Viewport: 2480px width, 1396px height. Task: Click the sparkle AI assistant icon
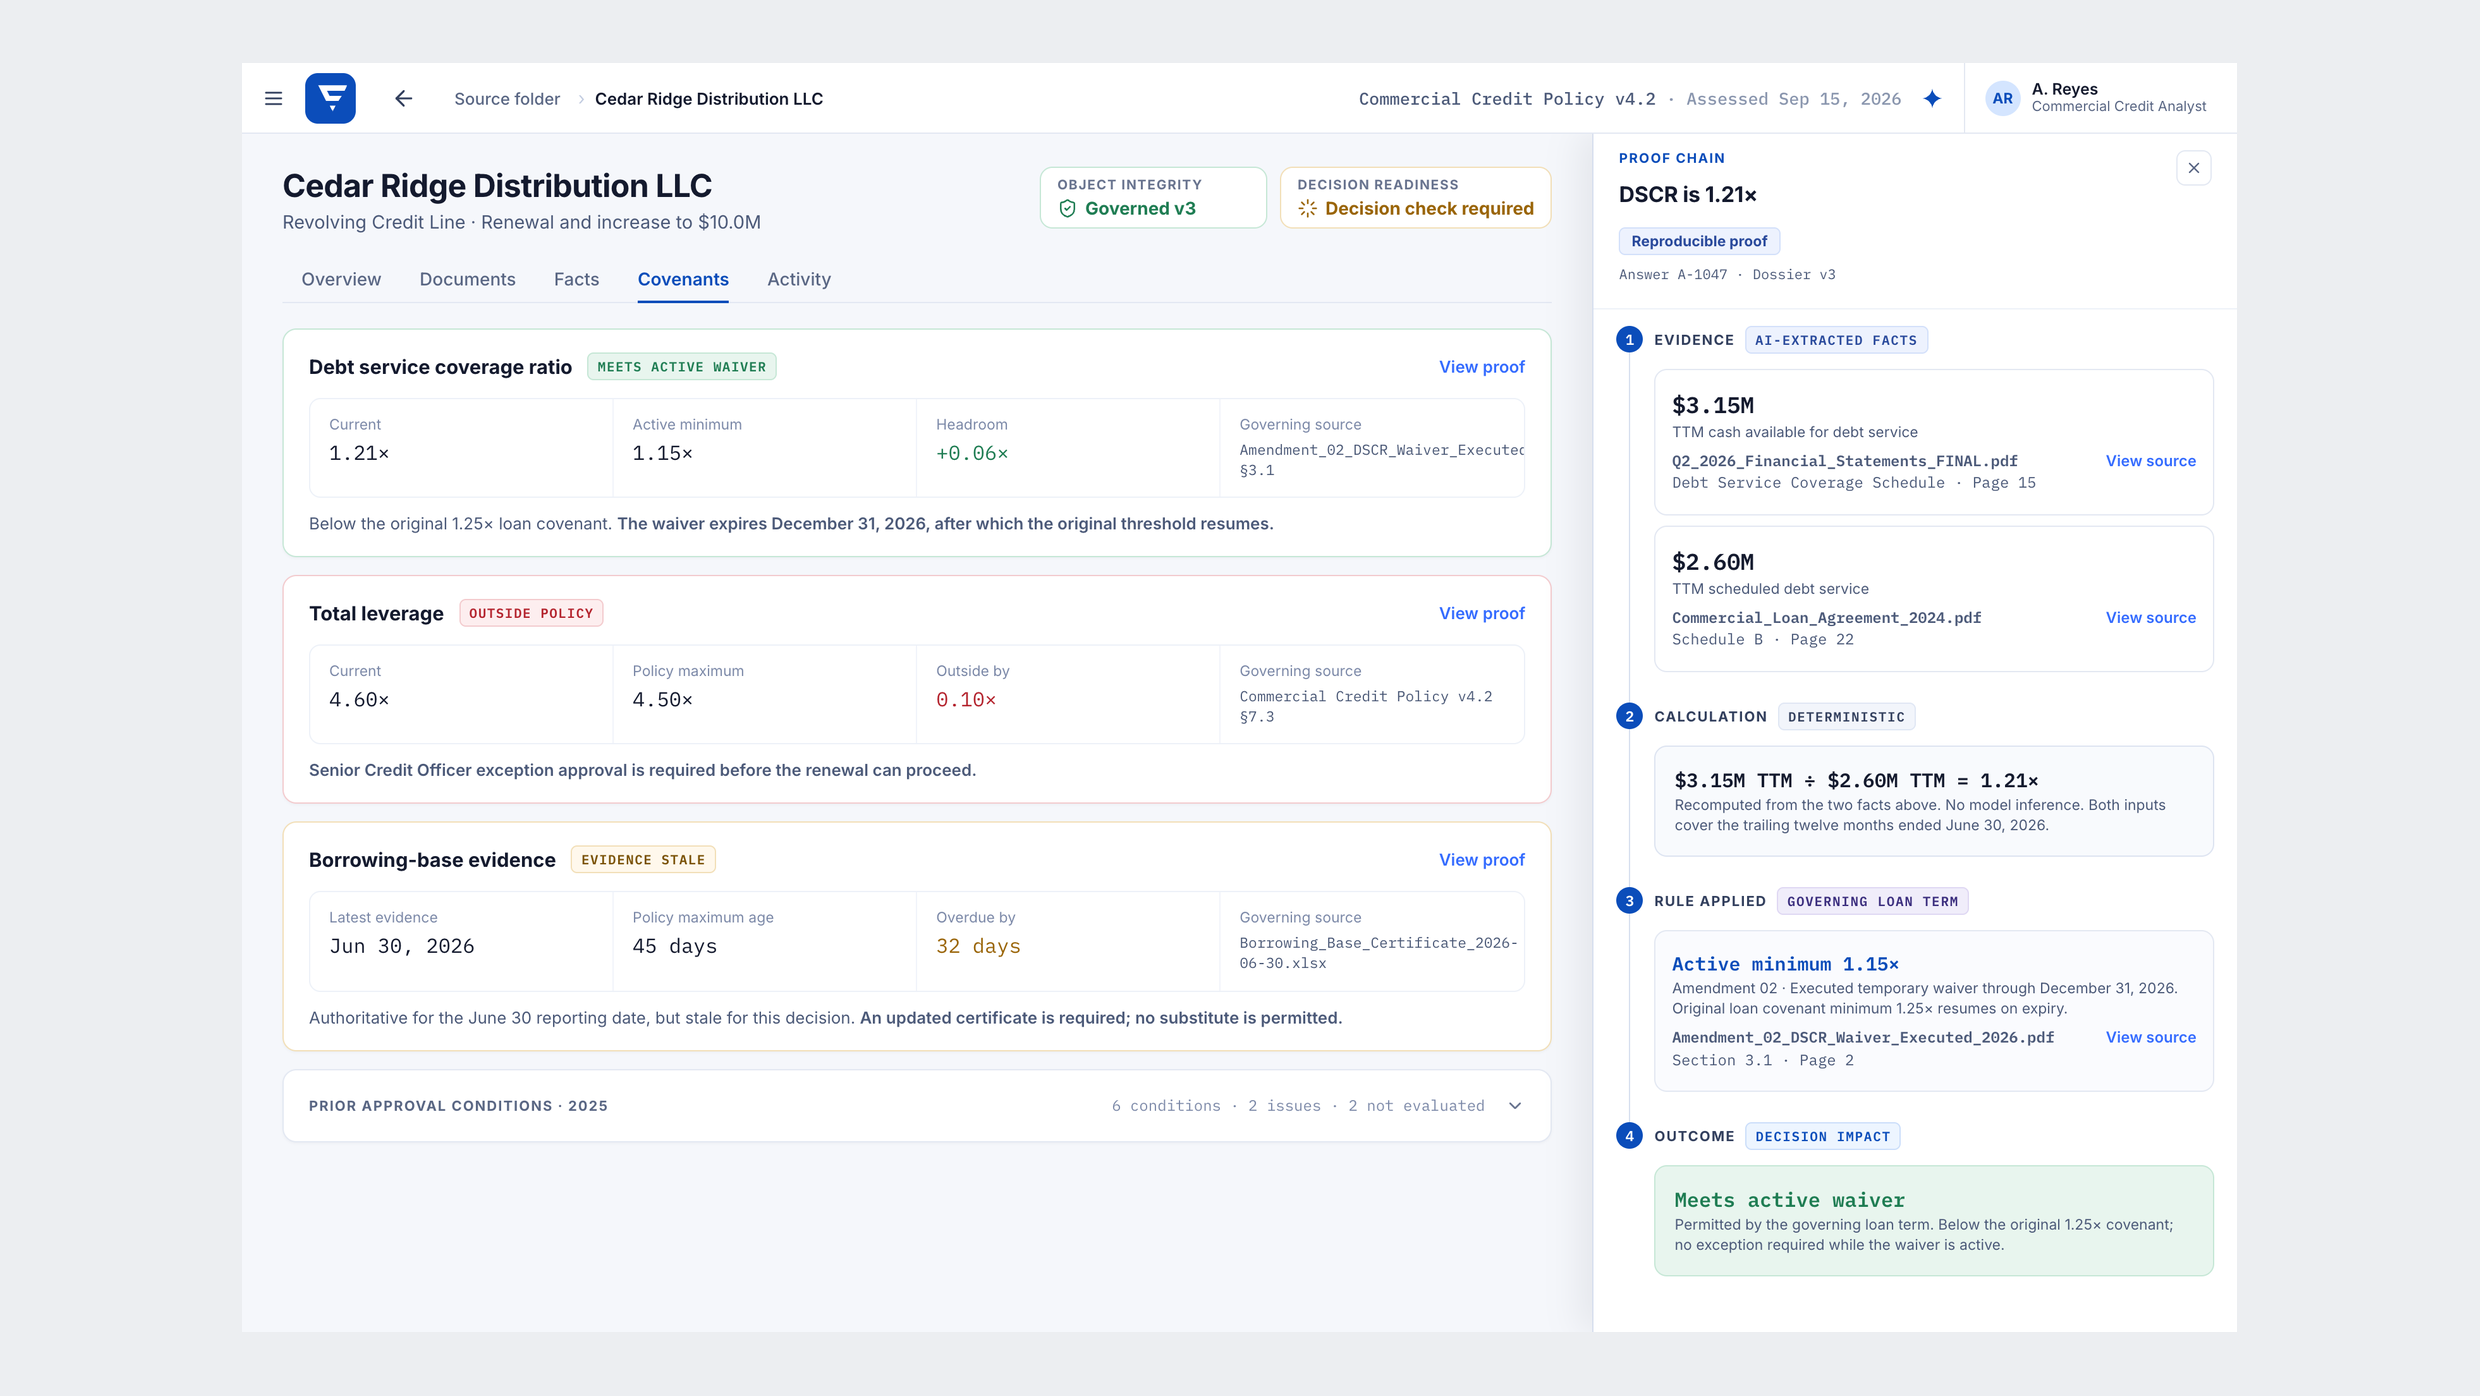click(1932, 99)
